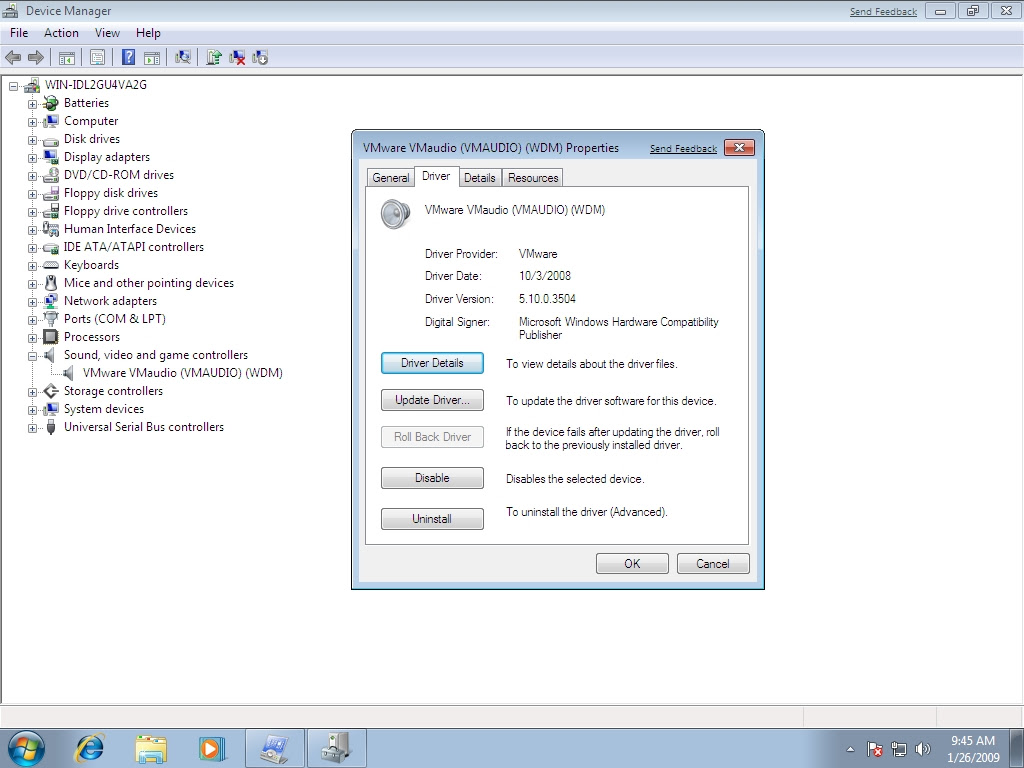This screenshot has height=768, width=1024.
Task: Open the Properties toolbar icon
Action: pyautogui.click(x=97, y=57)
